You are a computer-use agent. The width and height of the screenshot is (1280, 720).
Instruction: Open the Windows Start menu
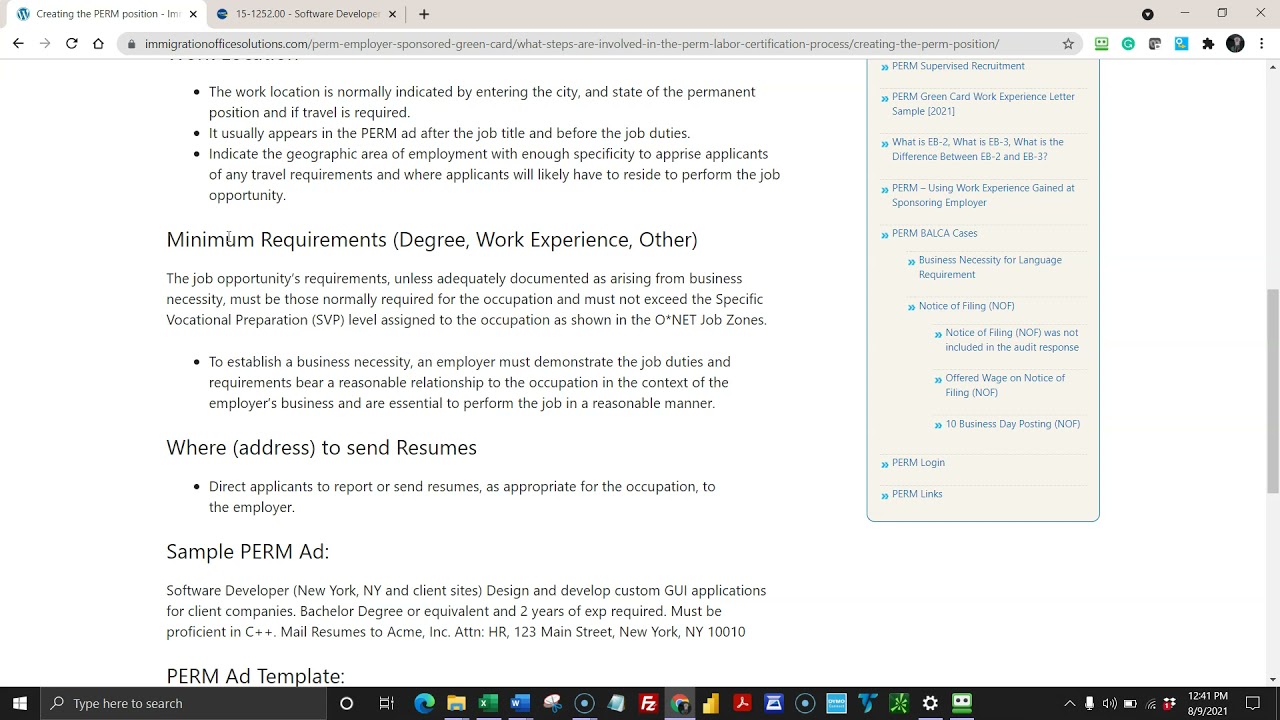(x=20, y=703)
